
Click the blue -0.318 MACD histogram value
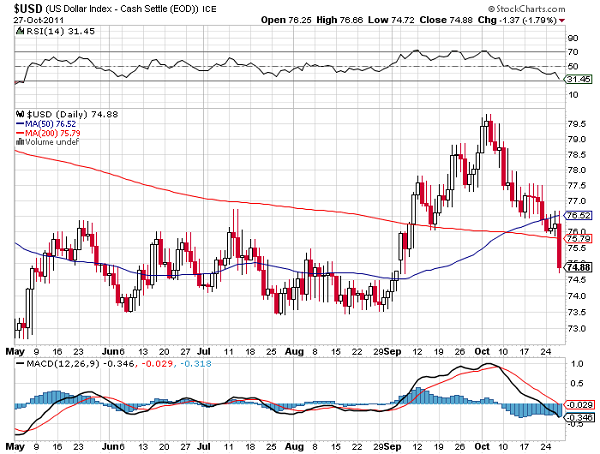[196, 363]
